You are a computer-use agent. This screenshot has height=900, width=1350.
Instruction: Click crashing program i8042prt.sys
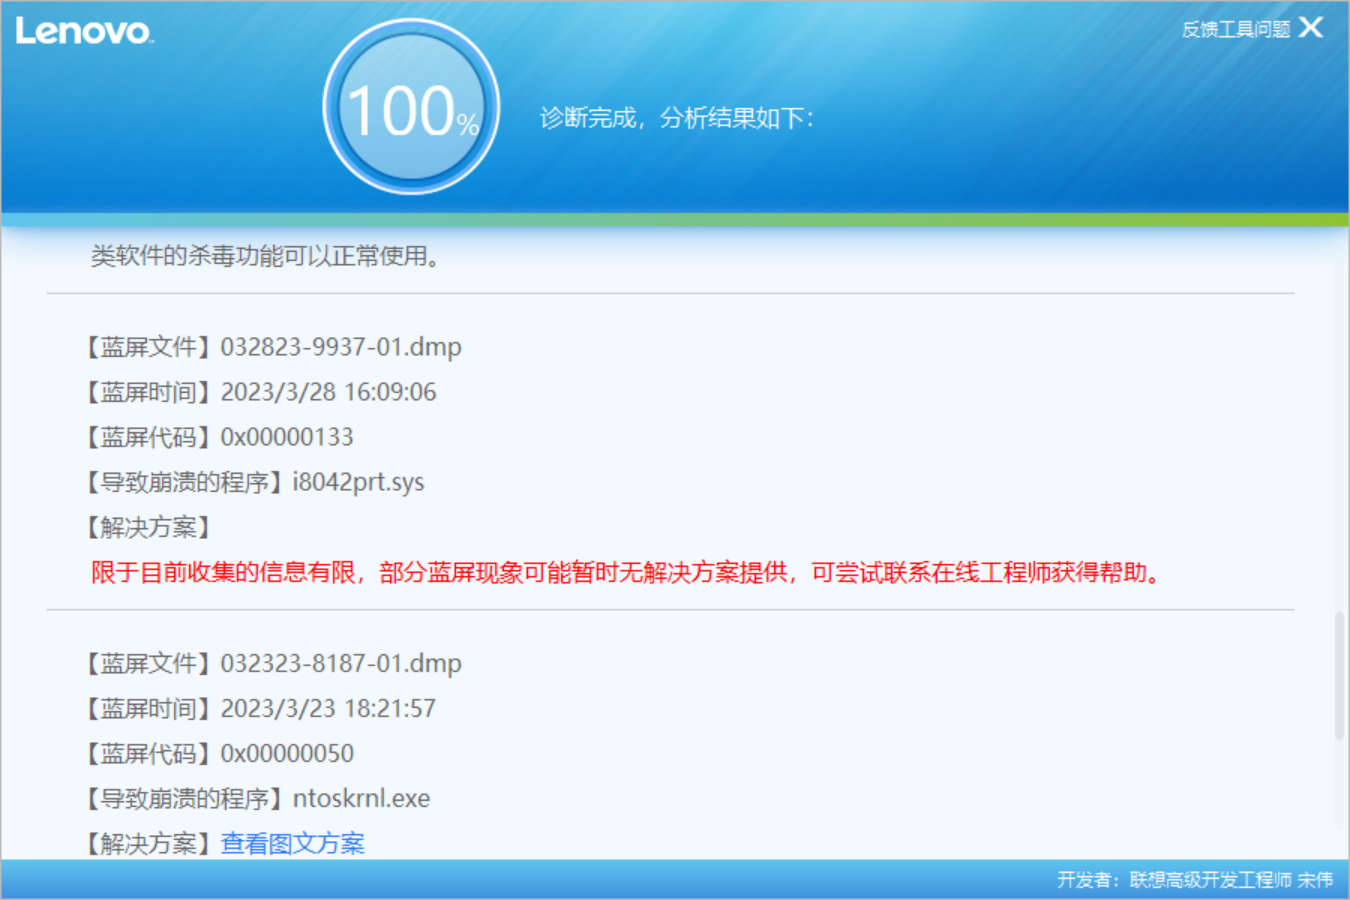pos(358,482)
